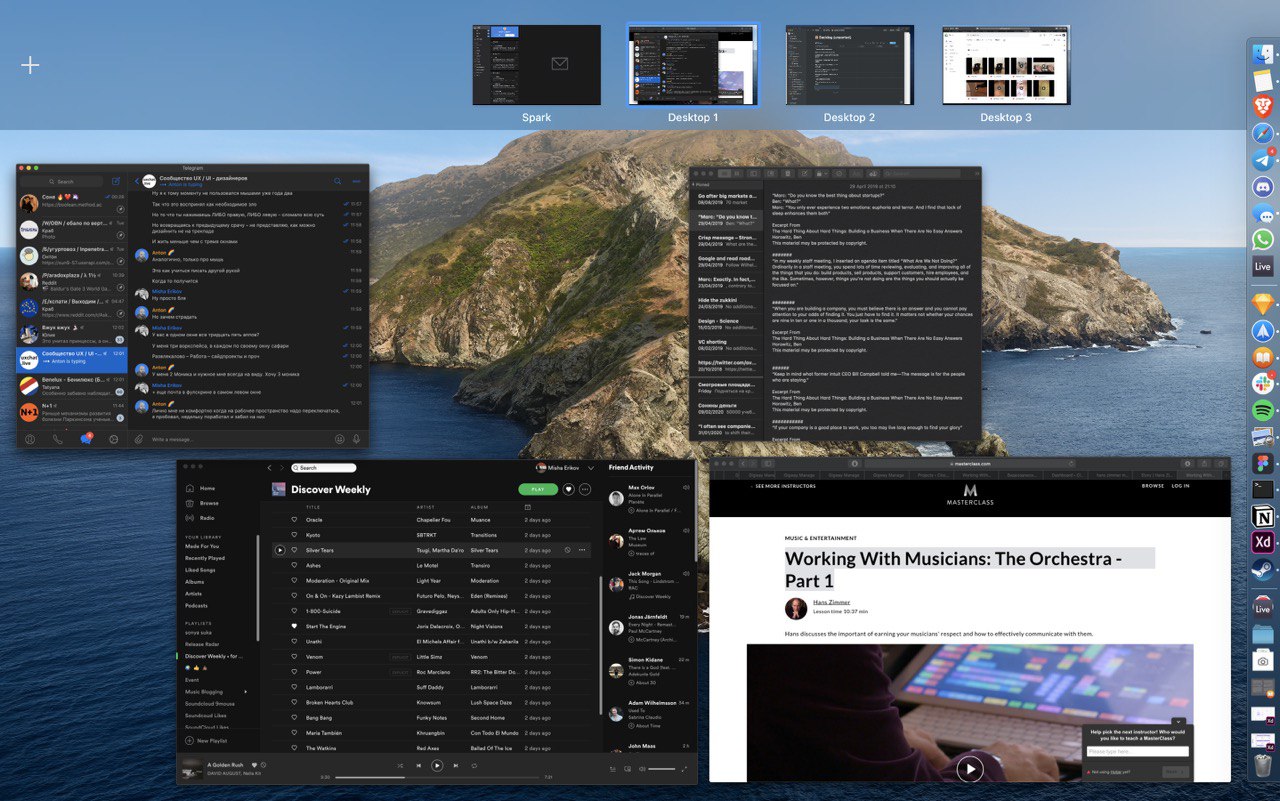Open Adobe XD from the Dock

(1263, 543)
